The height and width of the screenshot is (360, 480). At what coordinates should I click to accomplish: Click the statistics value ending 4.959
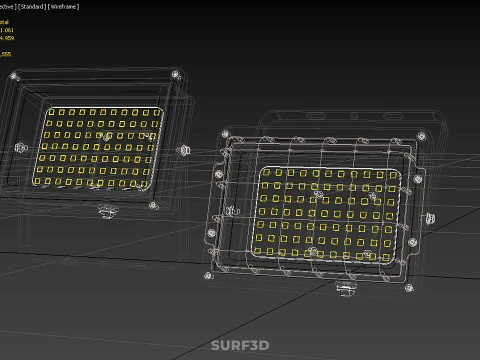point(7,38)
